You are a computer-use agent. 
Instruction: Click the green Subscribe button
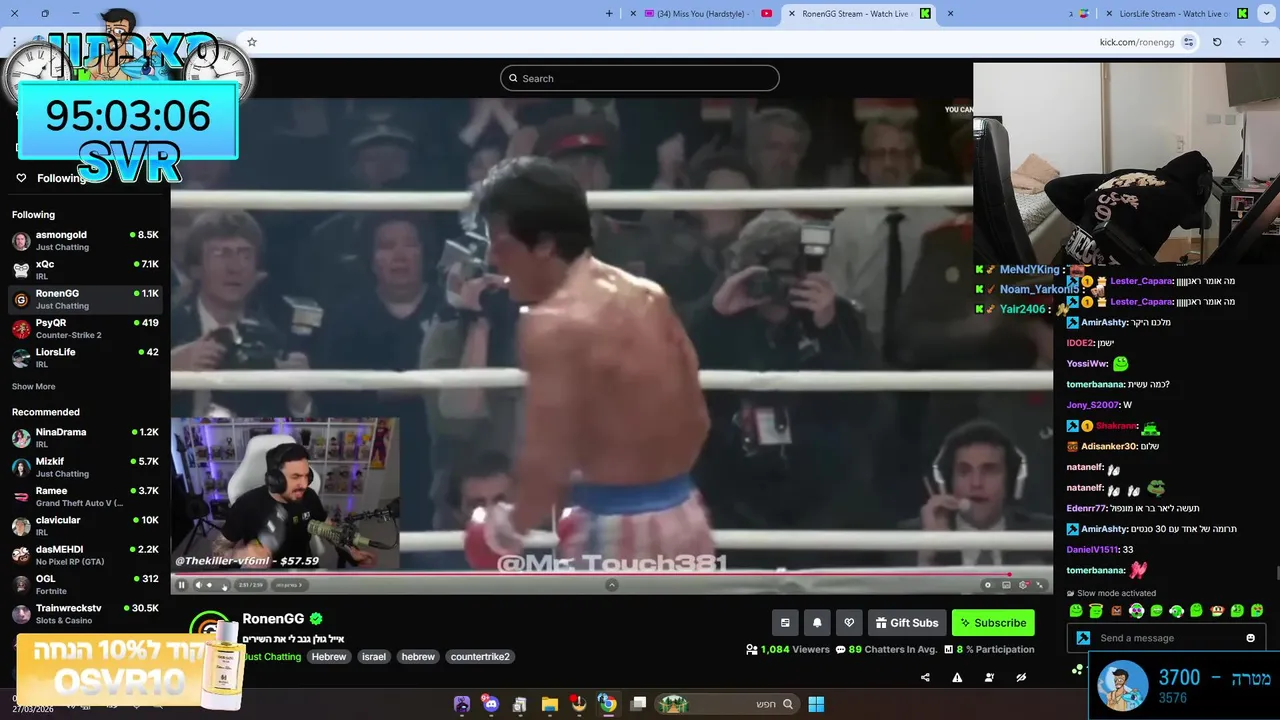tap(993, 622)
